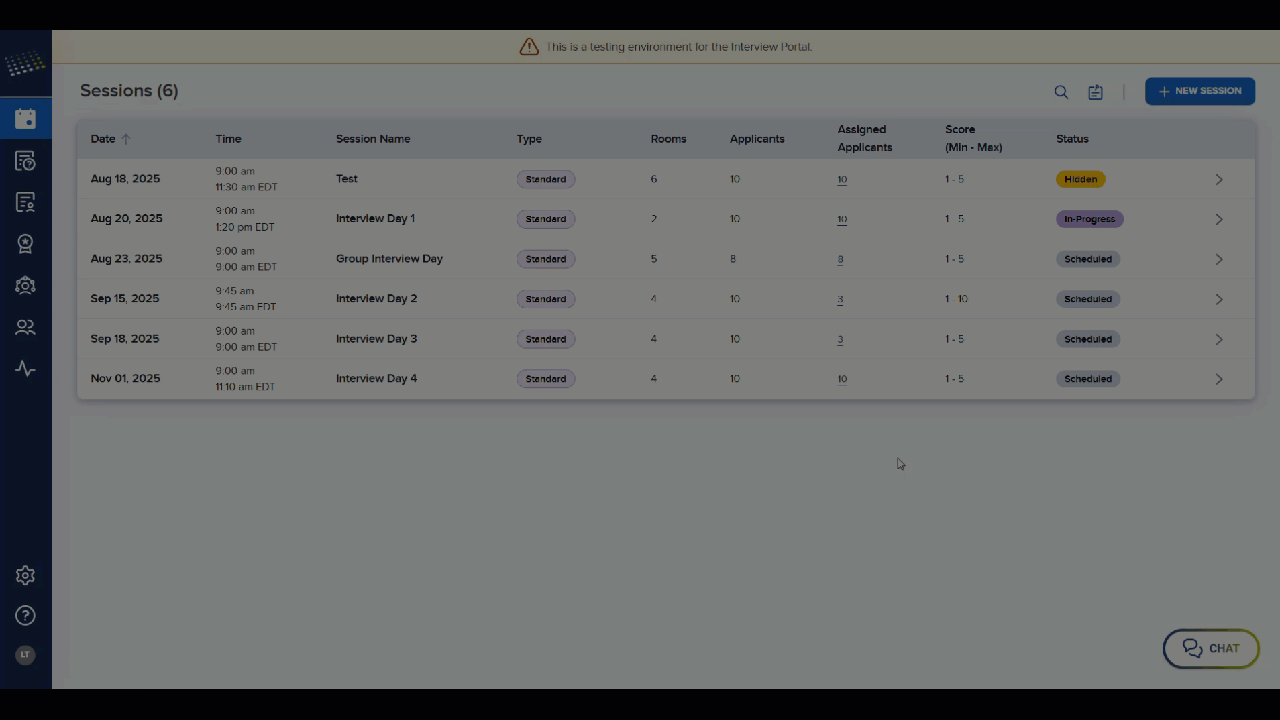Image resolution: width=1280 pixels, height=720 pixels.
Task: Open the LT user avatar
Action: click(25, 655)
